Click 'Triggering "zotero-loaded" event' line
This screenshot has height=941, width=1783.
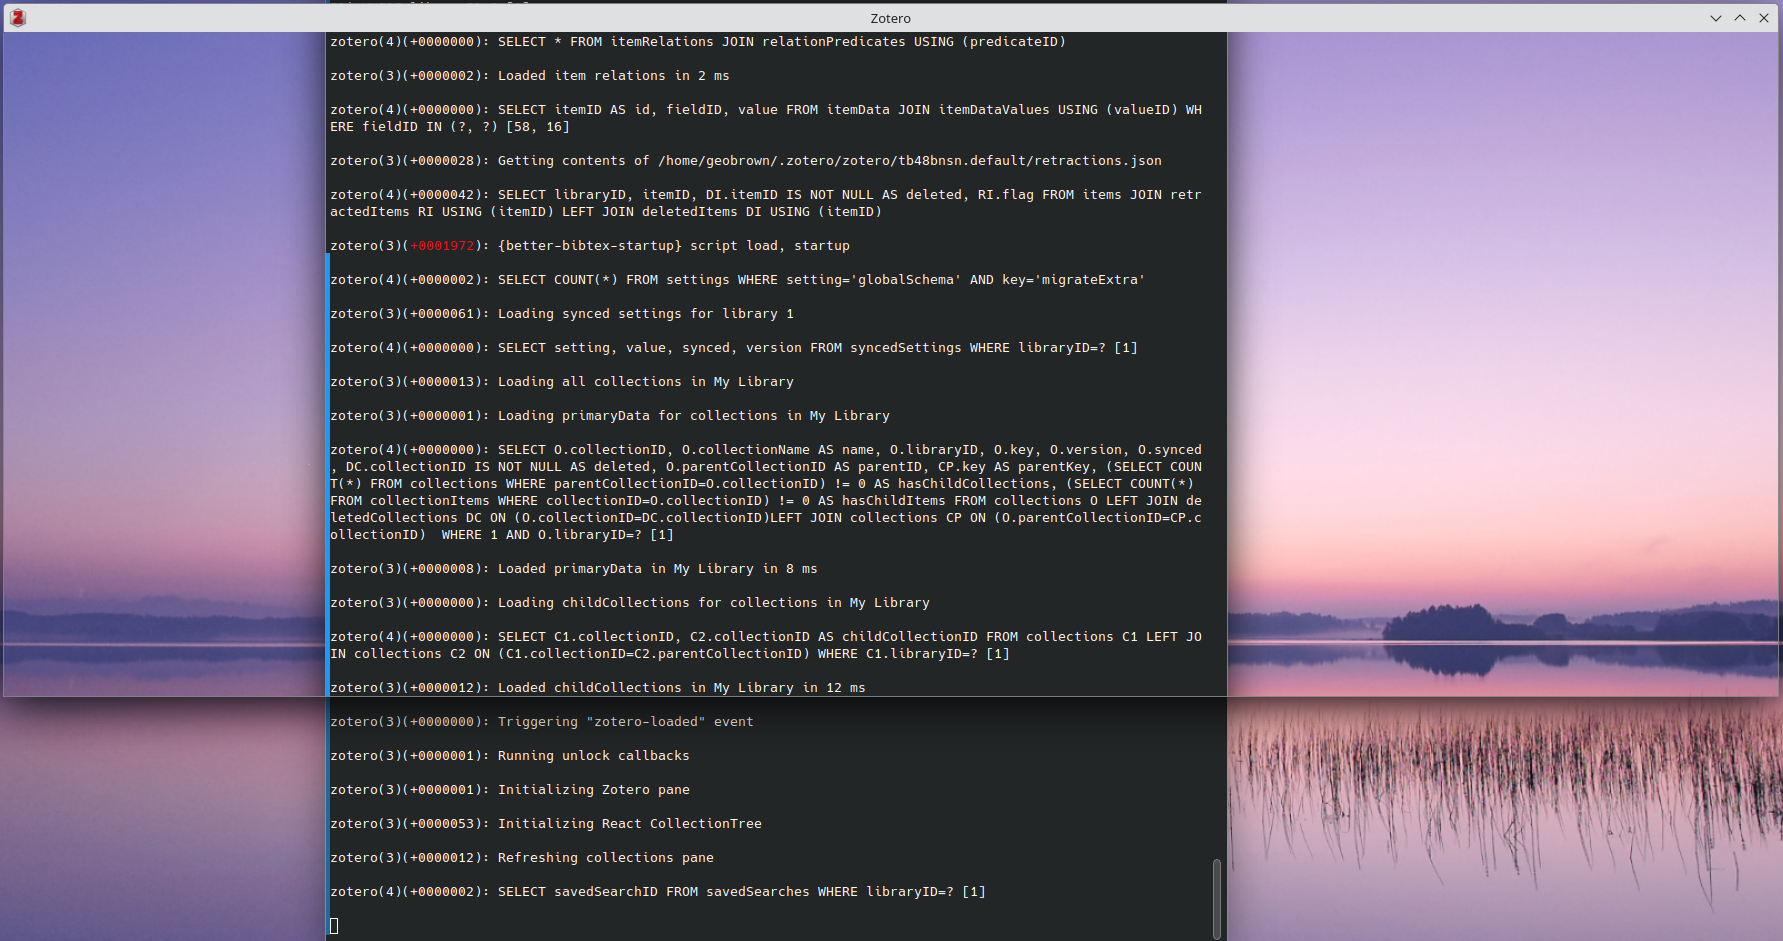pyautogui.click(x=542, y=722)
